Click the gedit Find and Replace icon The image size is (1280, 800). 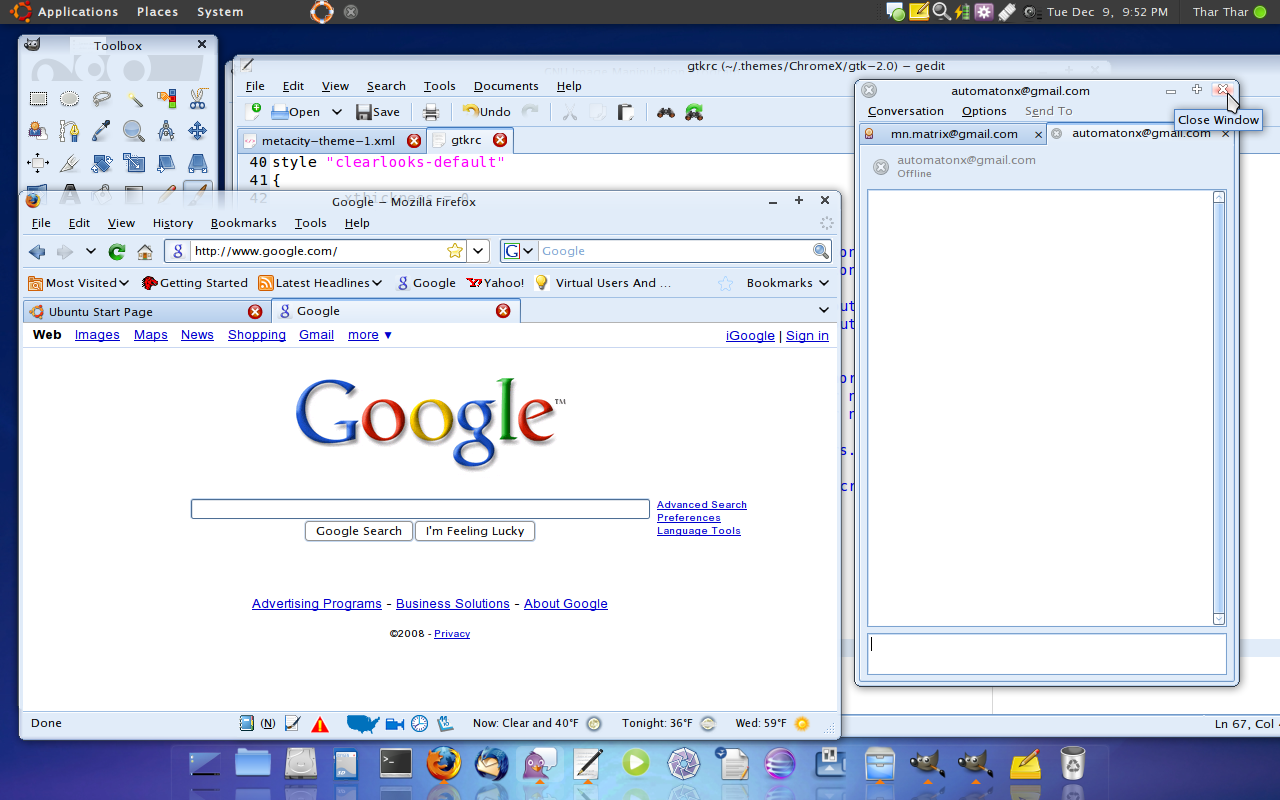click(693, 112)
